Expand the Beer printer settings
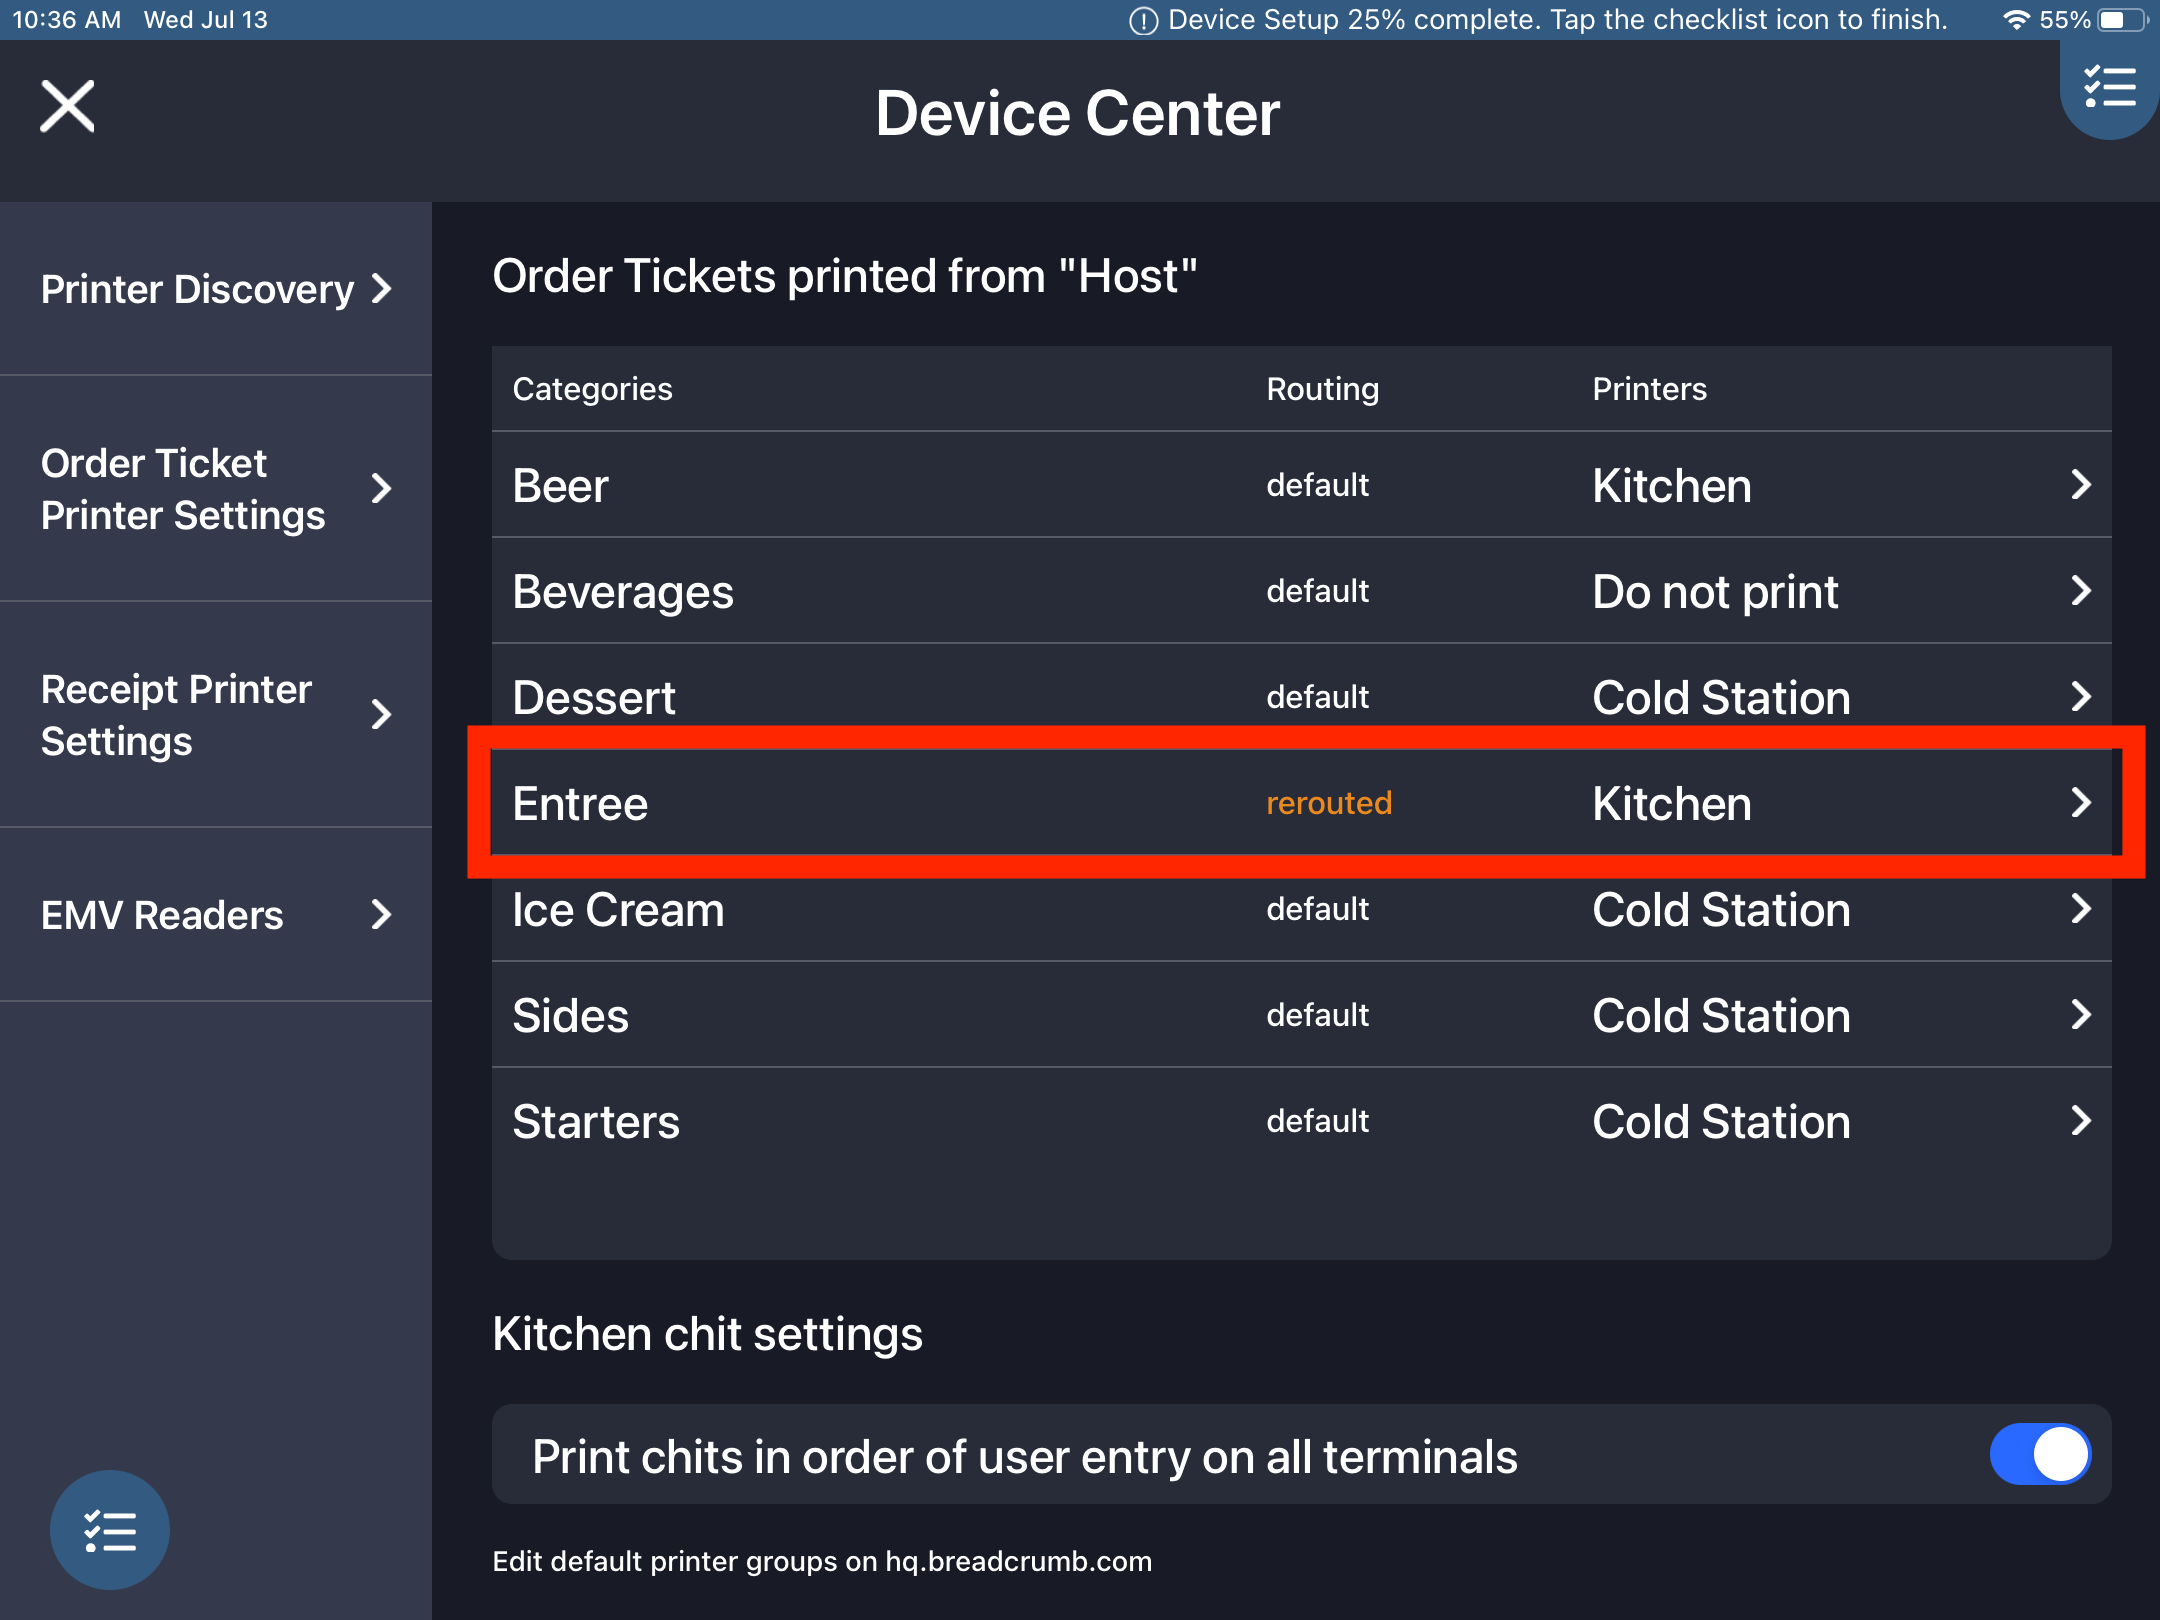The height and width of the screenshot is (1620, 2160). pos(2083,485)
